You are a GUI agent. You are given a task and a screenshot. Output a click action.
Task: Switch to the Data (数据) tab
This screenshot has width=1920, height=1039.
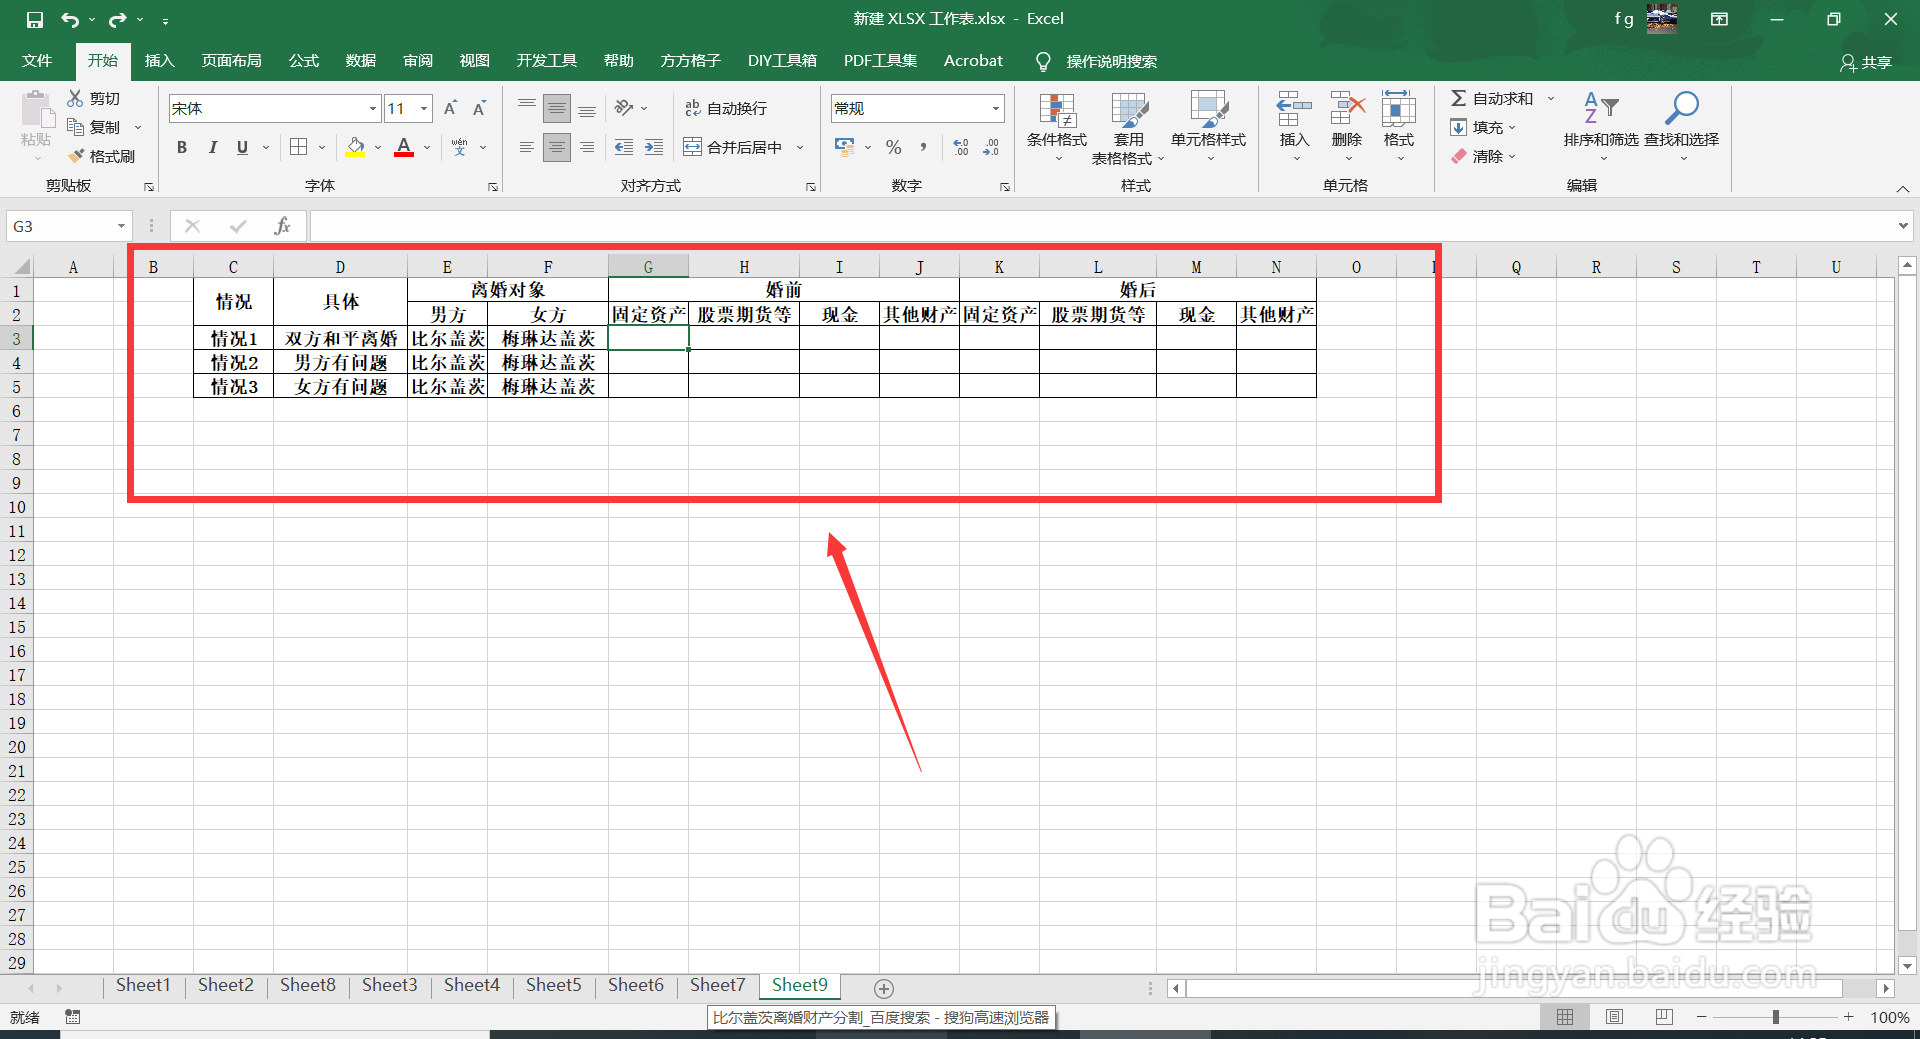[360, 61]
